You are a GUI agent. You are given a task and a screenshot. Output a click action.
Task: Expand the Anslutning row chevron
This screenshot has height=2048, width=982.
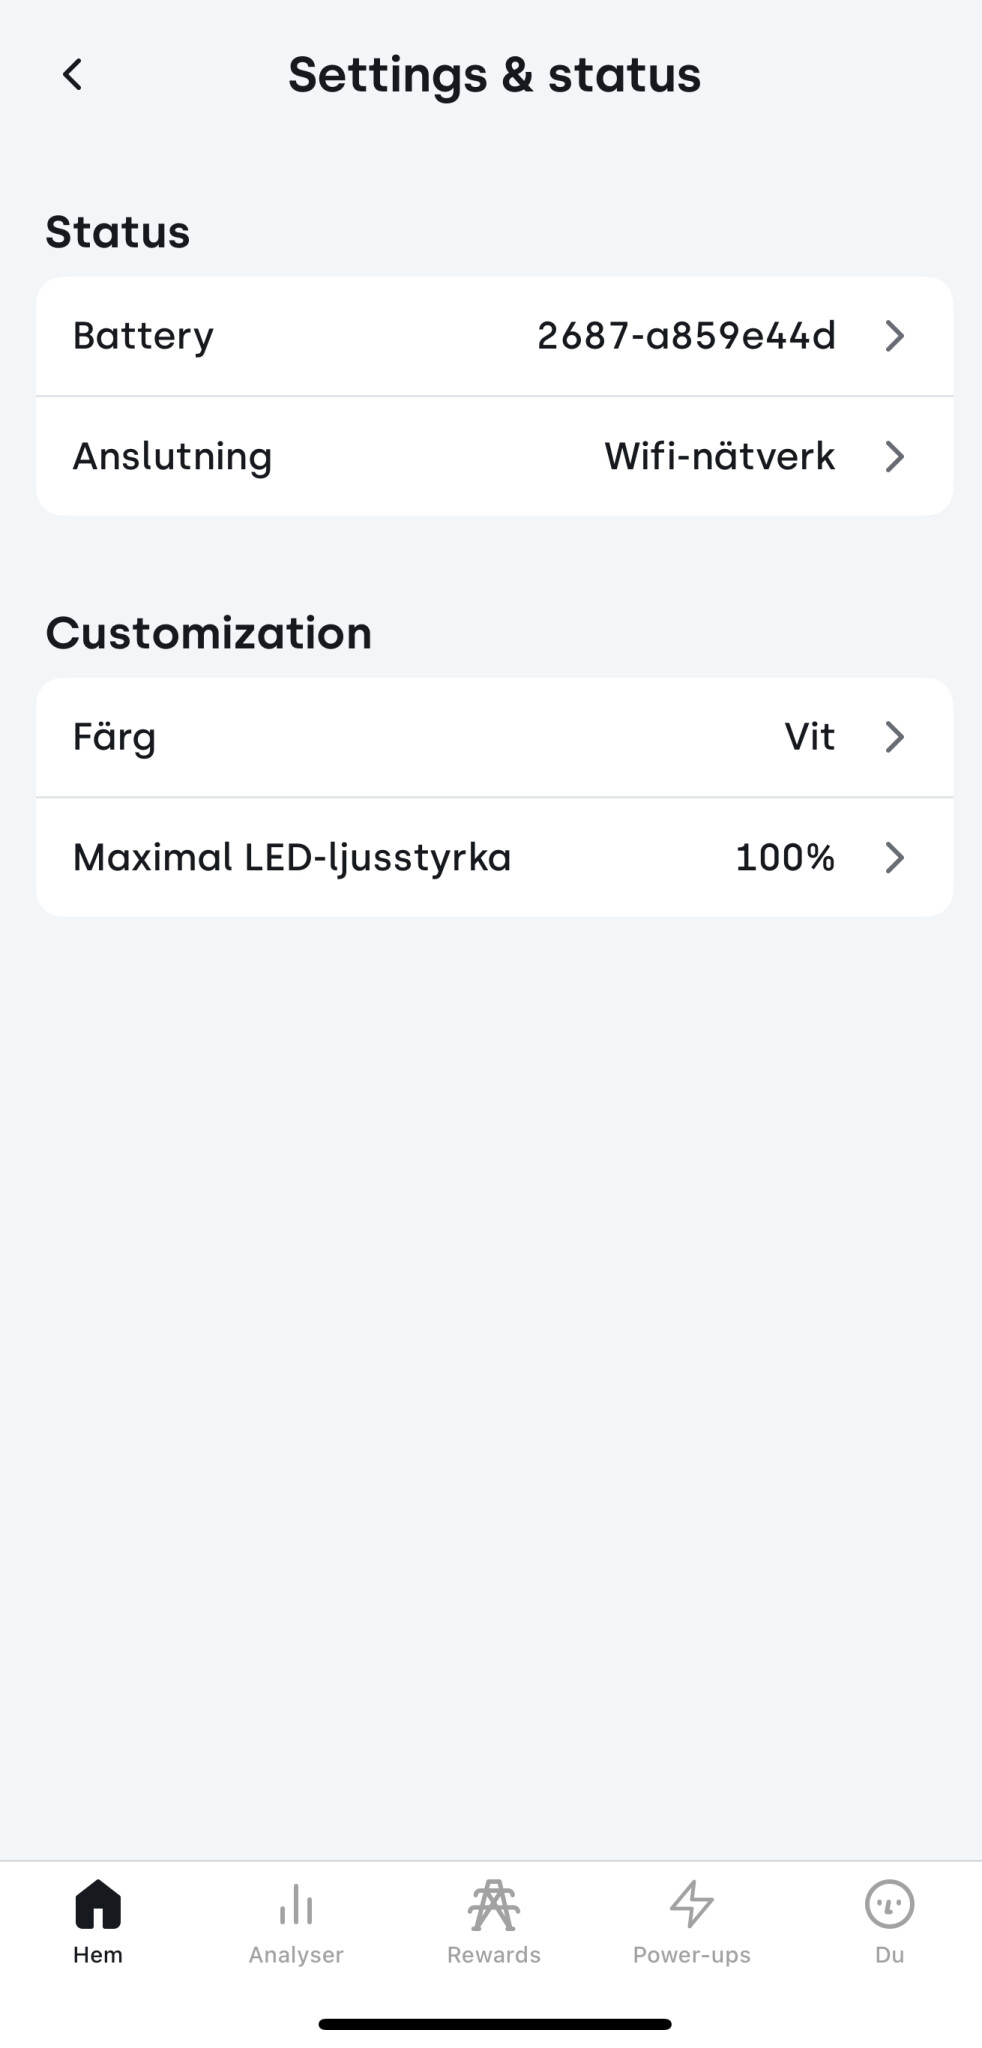(895, 456)
